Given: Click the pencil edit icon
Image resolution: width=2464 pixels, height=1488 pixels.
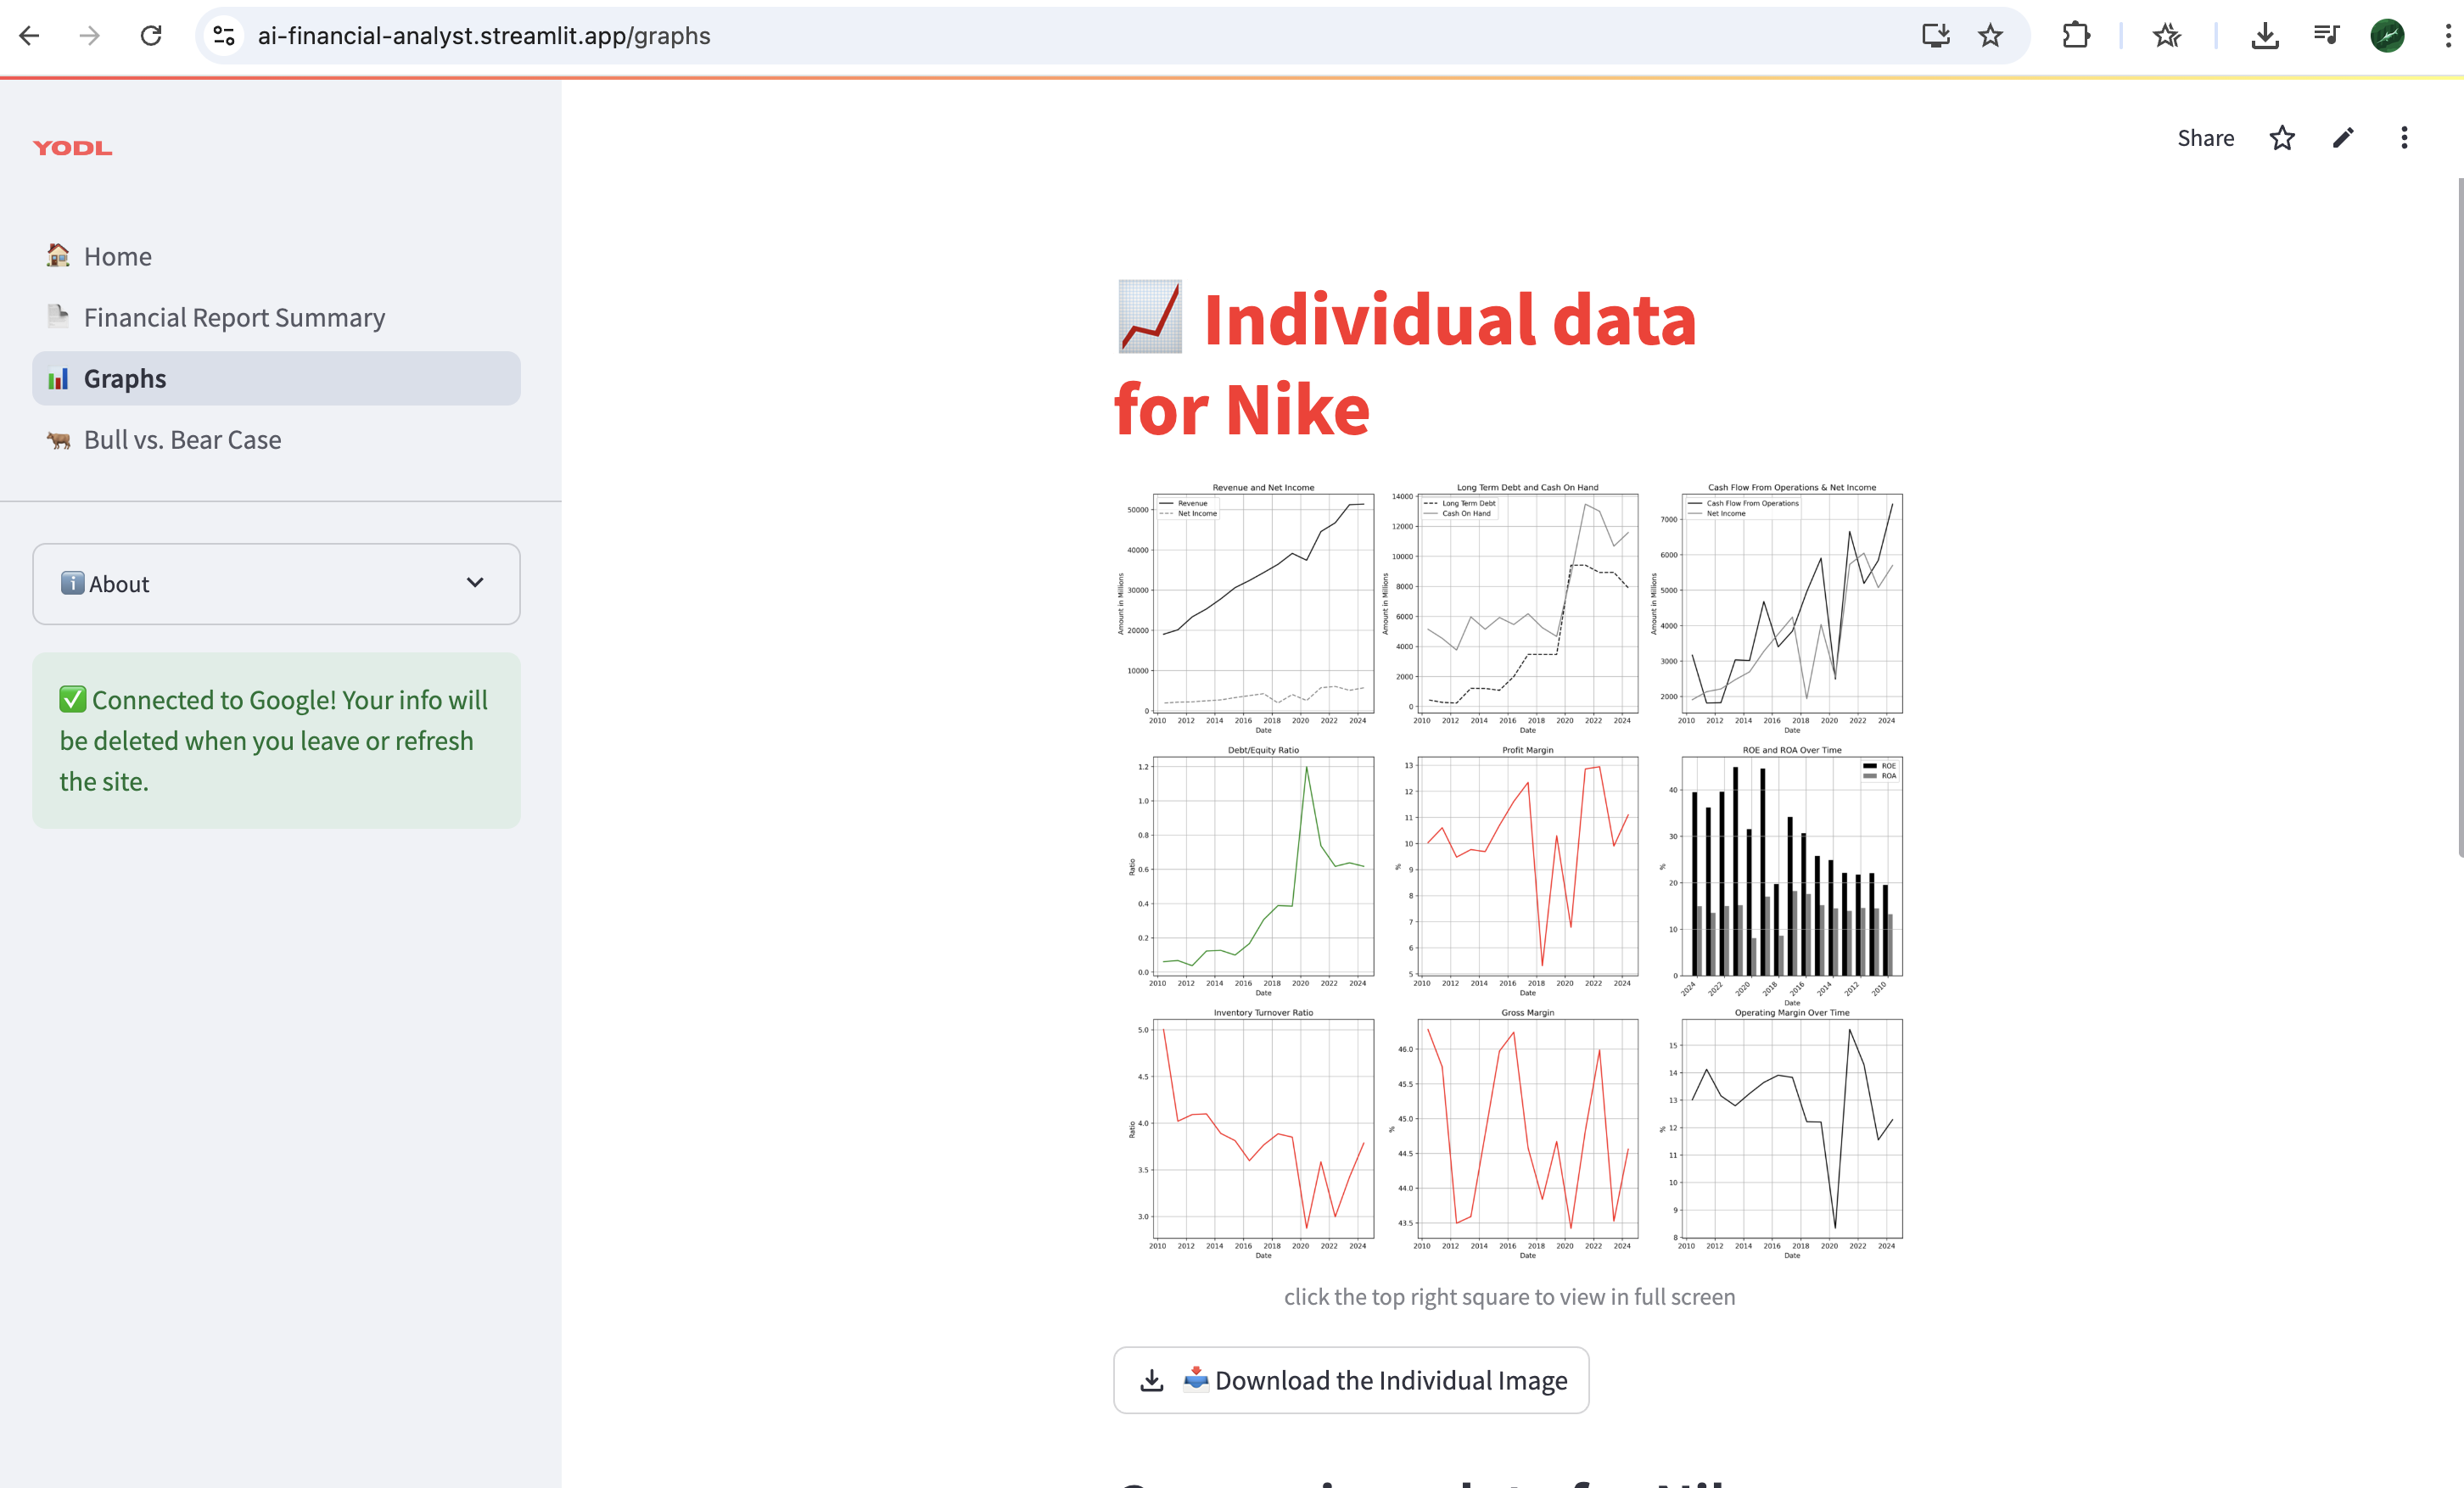Looking at the screenshot, I should coord(2343,138).
